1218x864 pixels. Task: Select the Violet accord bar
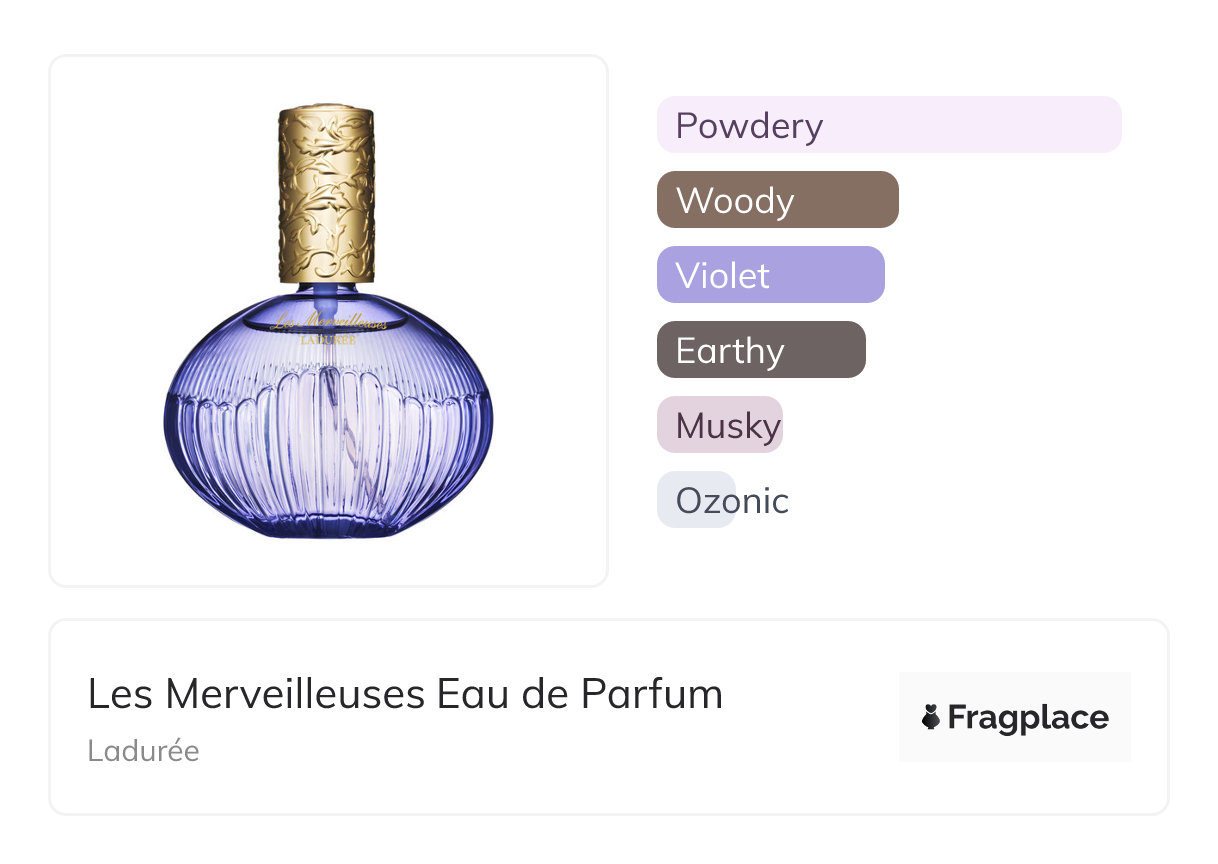pos(770,275)
